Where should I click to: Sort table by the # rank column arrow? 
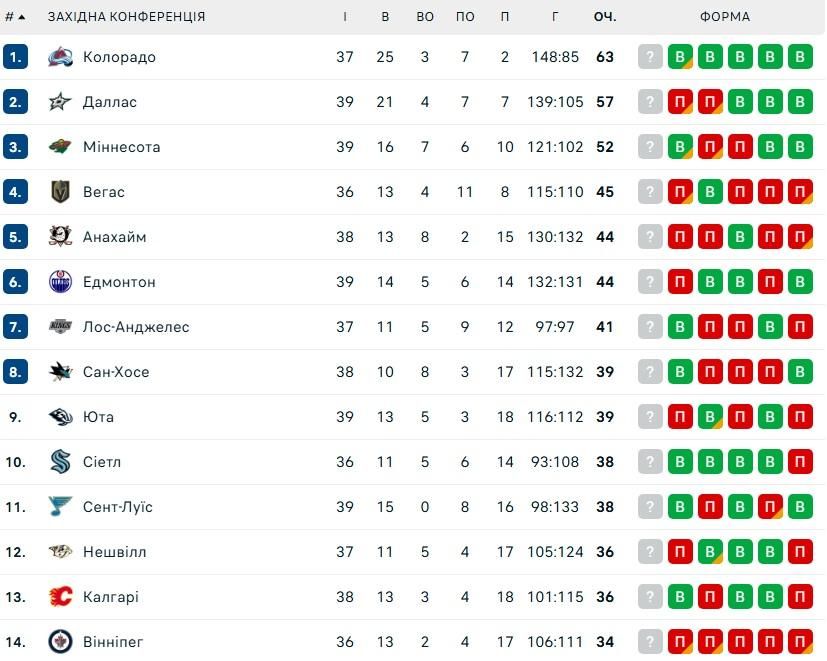pos(21,17)
